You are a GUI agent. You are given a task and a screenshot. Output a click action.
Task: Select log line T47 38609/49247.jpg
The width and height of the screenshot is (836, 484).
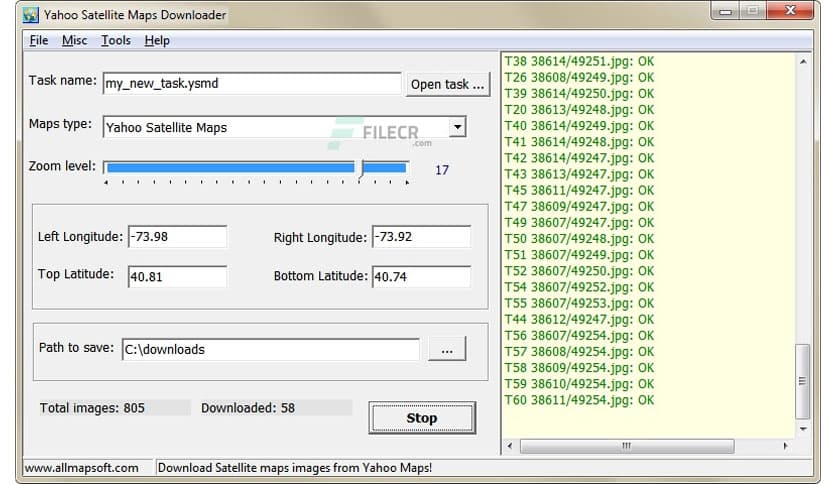579,206
